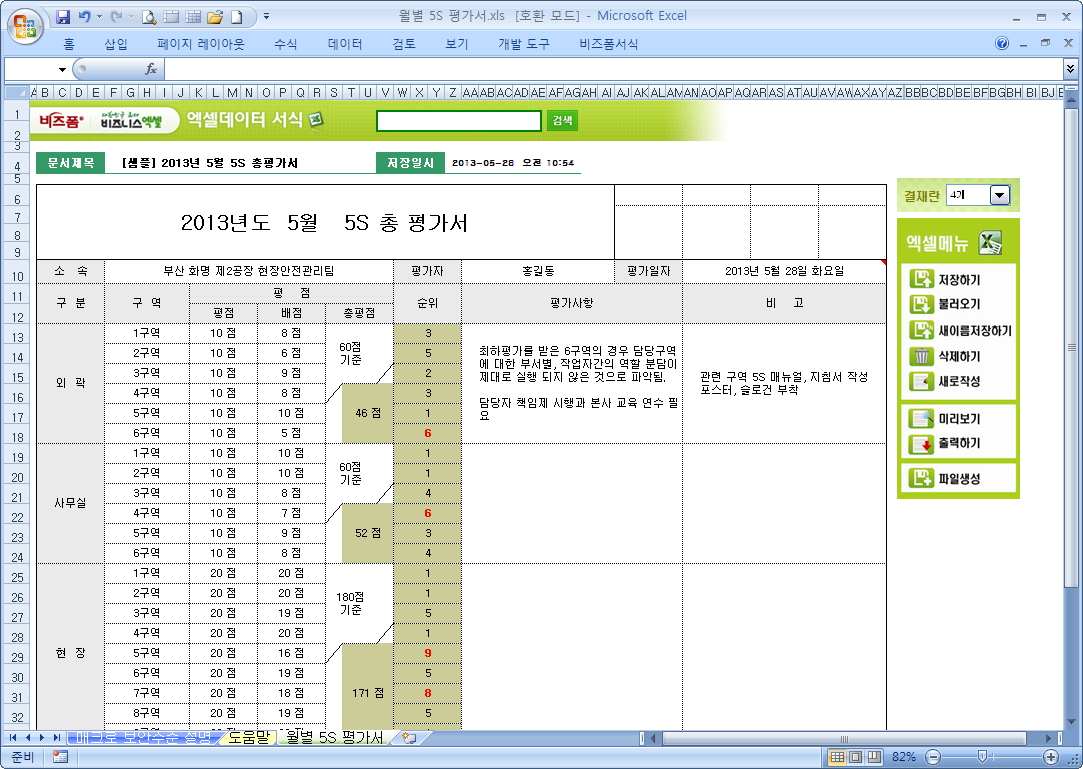Open the 페이지 레이아웃 ribbon tab
Viewport: 1083px width, 769px height.
tap(201, 44)
